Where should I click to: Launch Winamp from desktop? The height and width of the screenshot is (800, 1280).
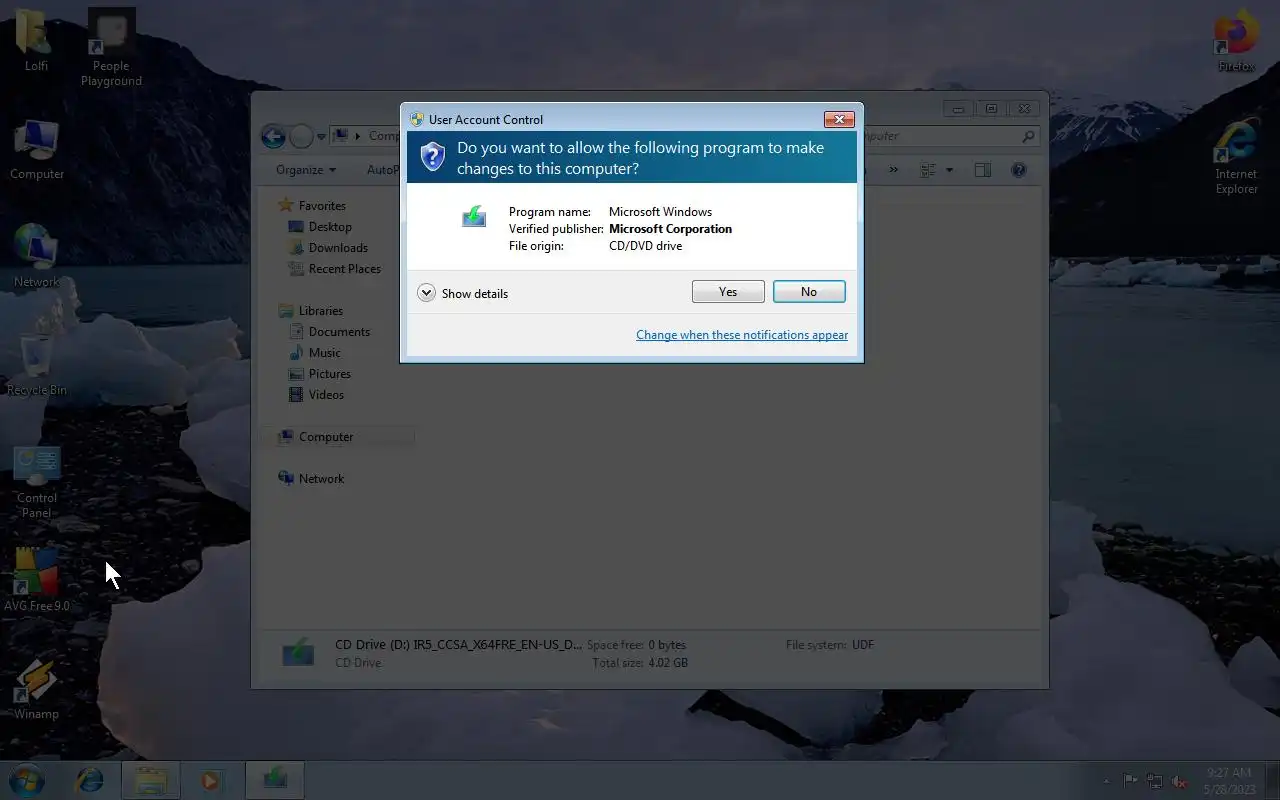(x=36, y=689)
